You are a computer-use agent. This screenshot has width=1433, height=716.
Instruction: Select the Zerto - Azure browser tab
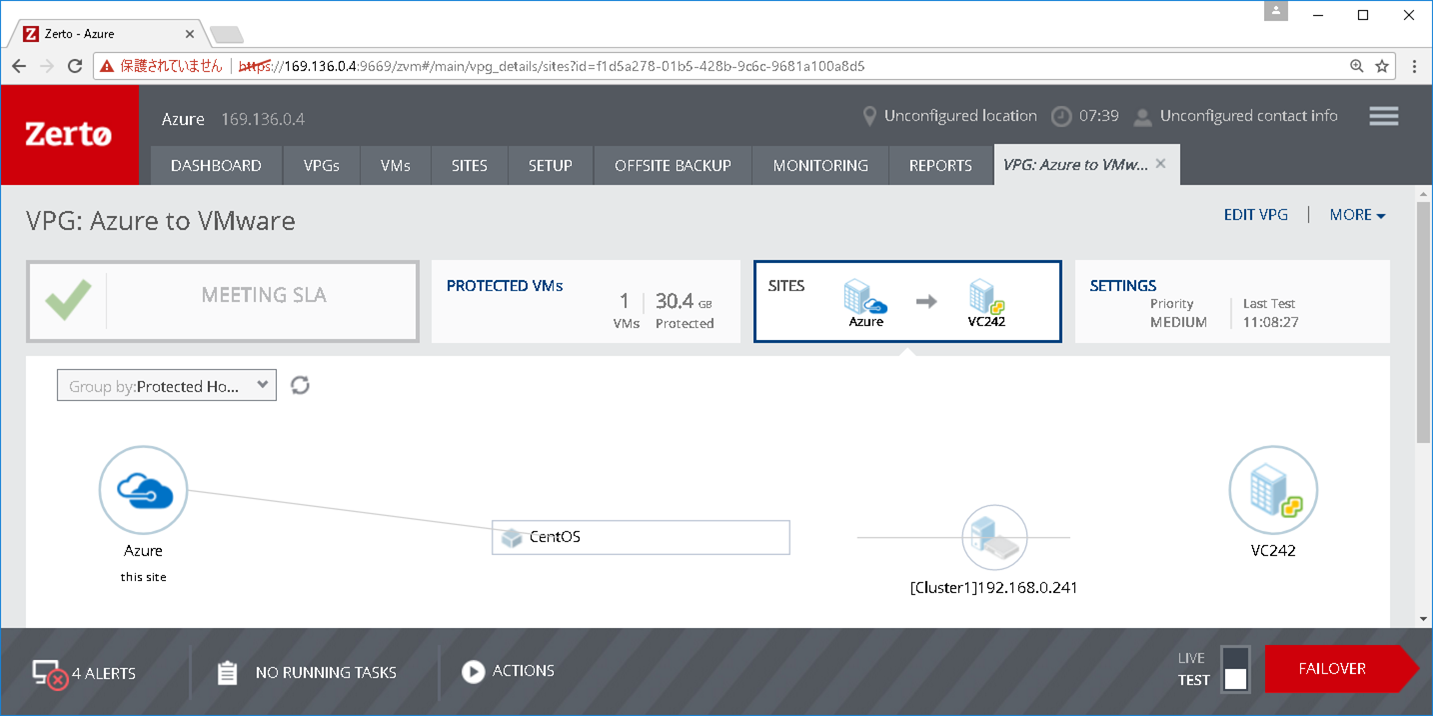[x=108, y=33]
